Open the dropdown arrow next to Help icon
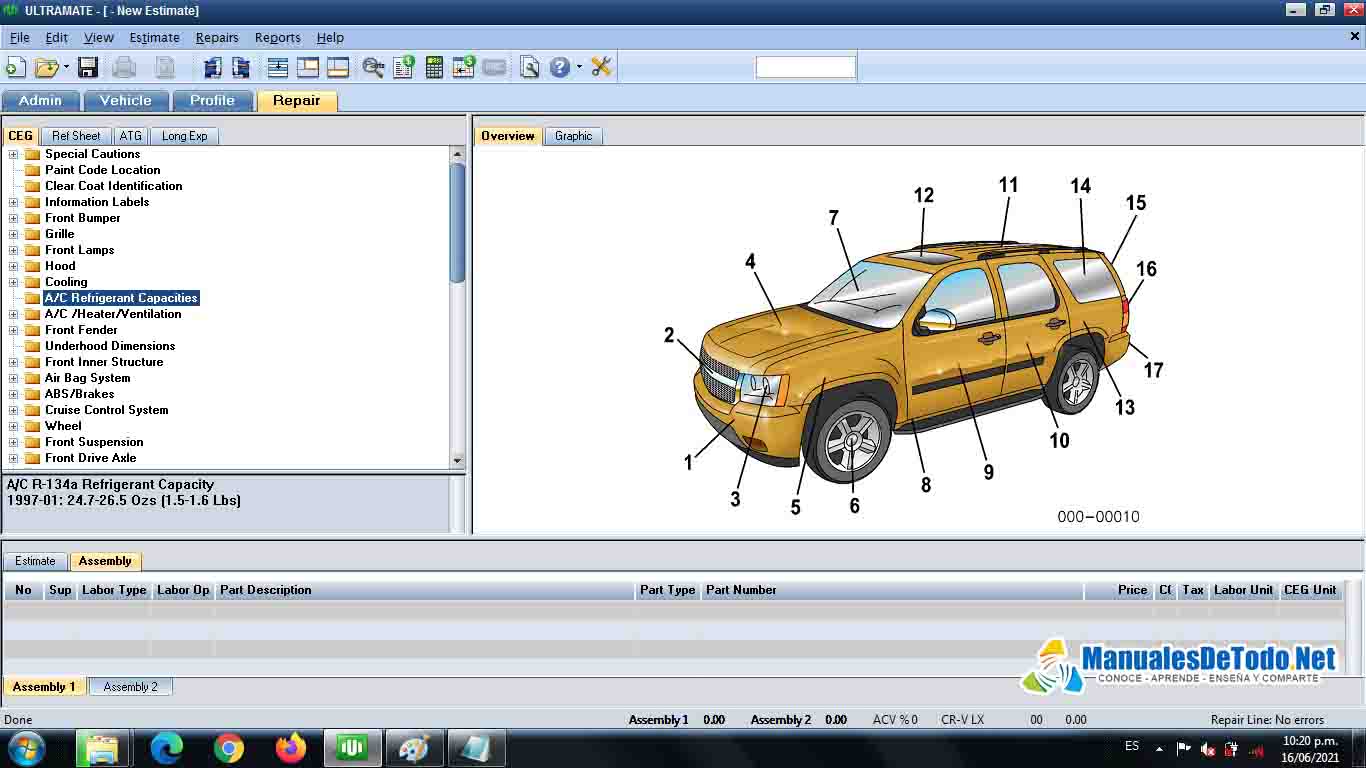The image size is (1366, 768). (x=579, y=67)
